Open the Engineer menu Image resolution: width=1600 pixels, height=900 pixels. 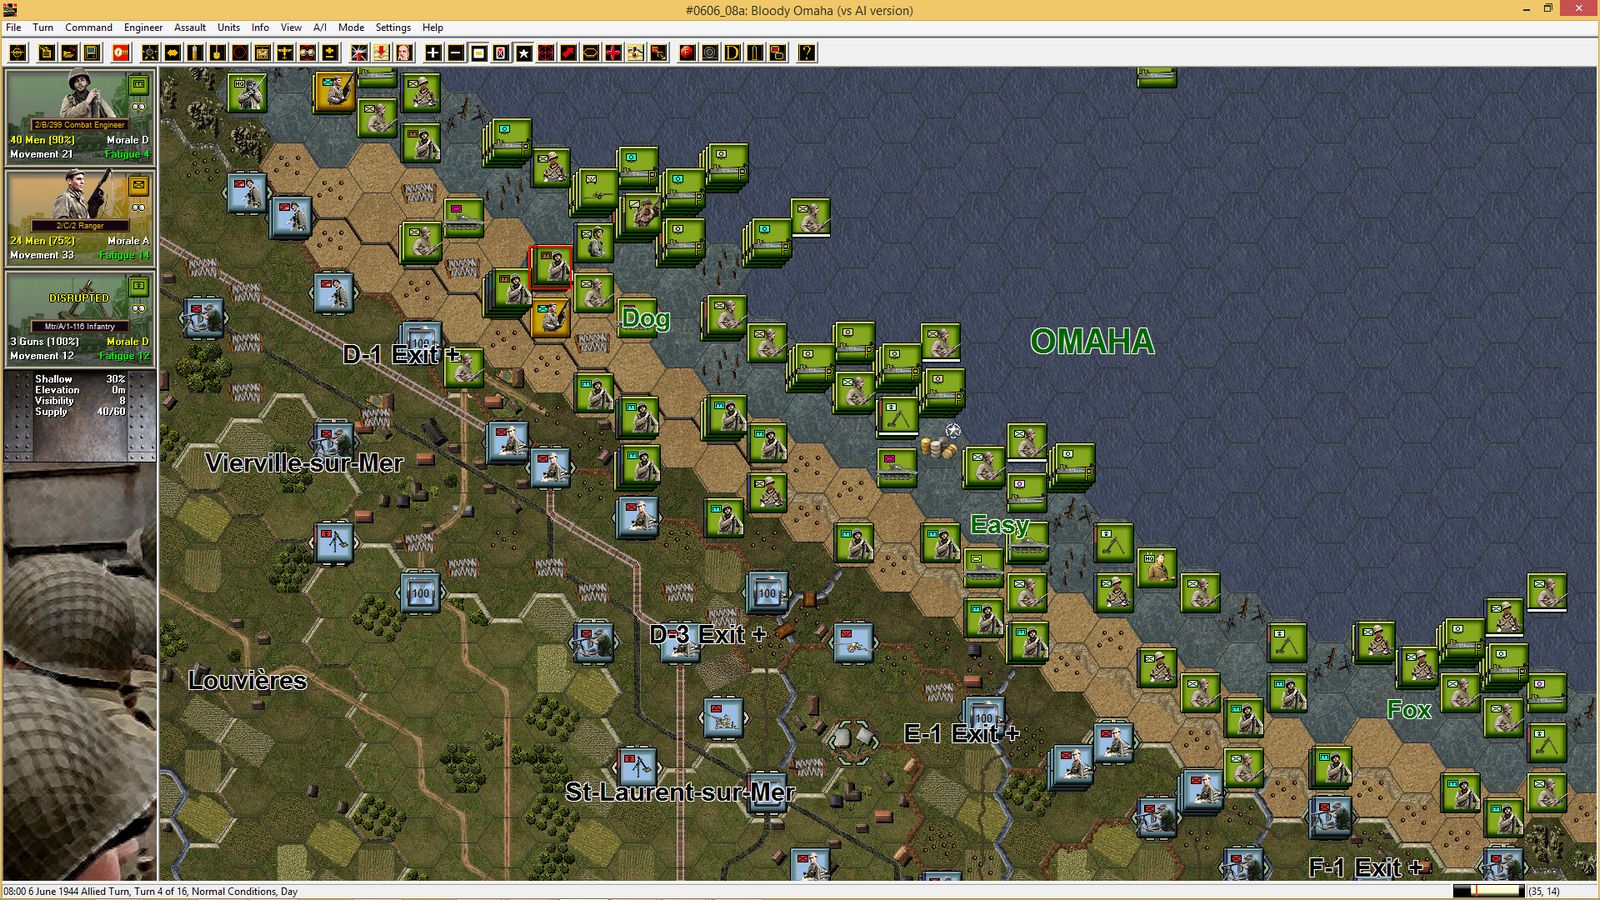(x=143, y=27)
